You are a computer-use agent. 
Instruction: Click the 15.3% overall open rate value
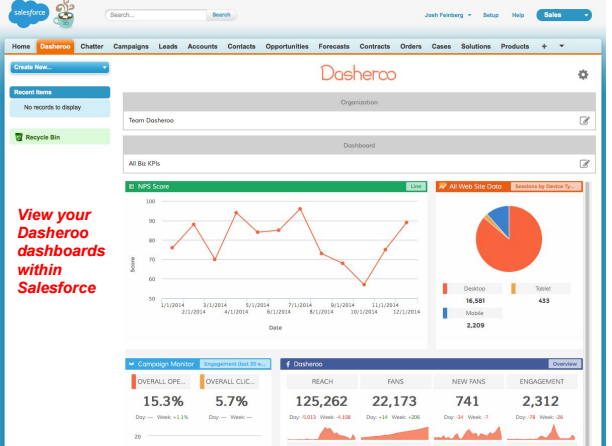click(163, 401)
